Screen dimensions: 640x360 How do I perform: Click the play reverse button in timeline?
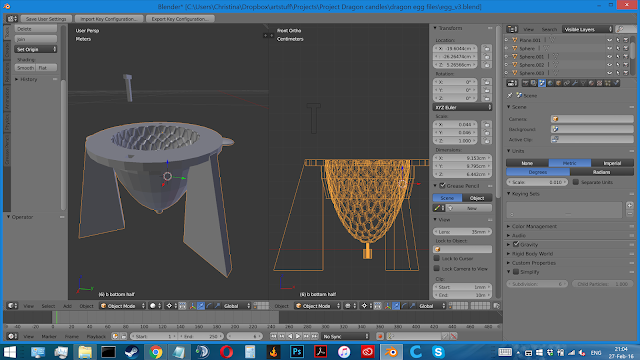[290, 336]
